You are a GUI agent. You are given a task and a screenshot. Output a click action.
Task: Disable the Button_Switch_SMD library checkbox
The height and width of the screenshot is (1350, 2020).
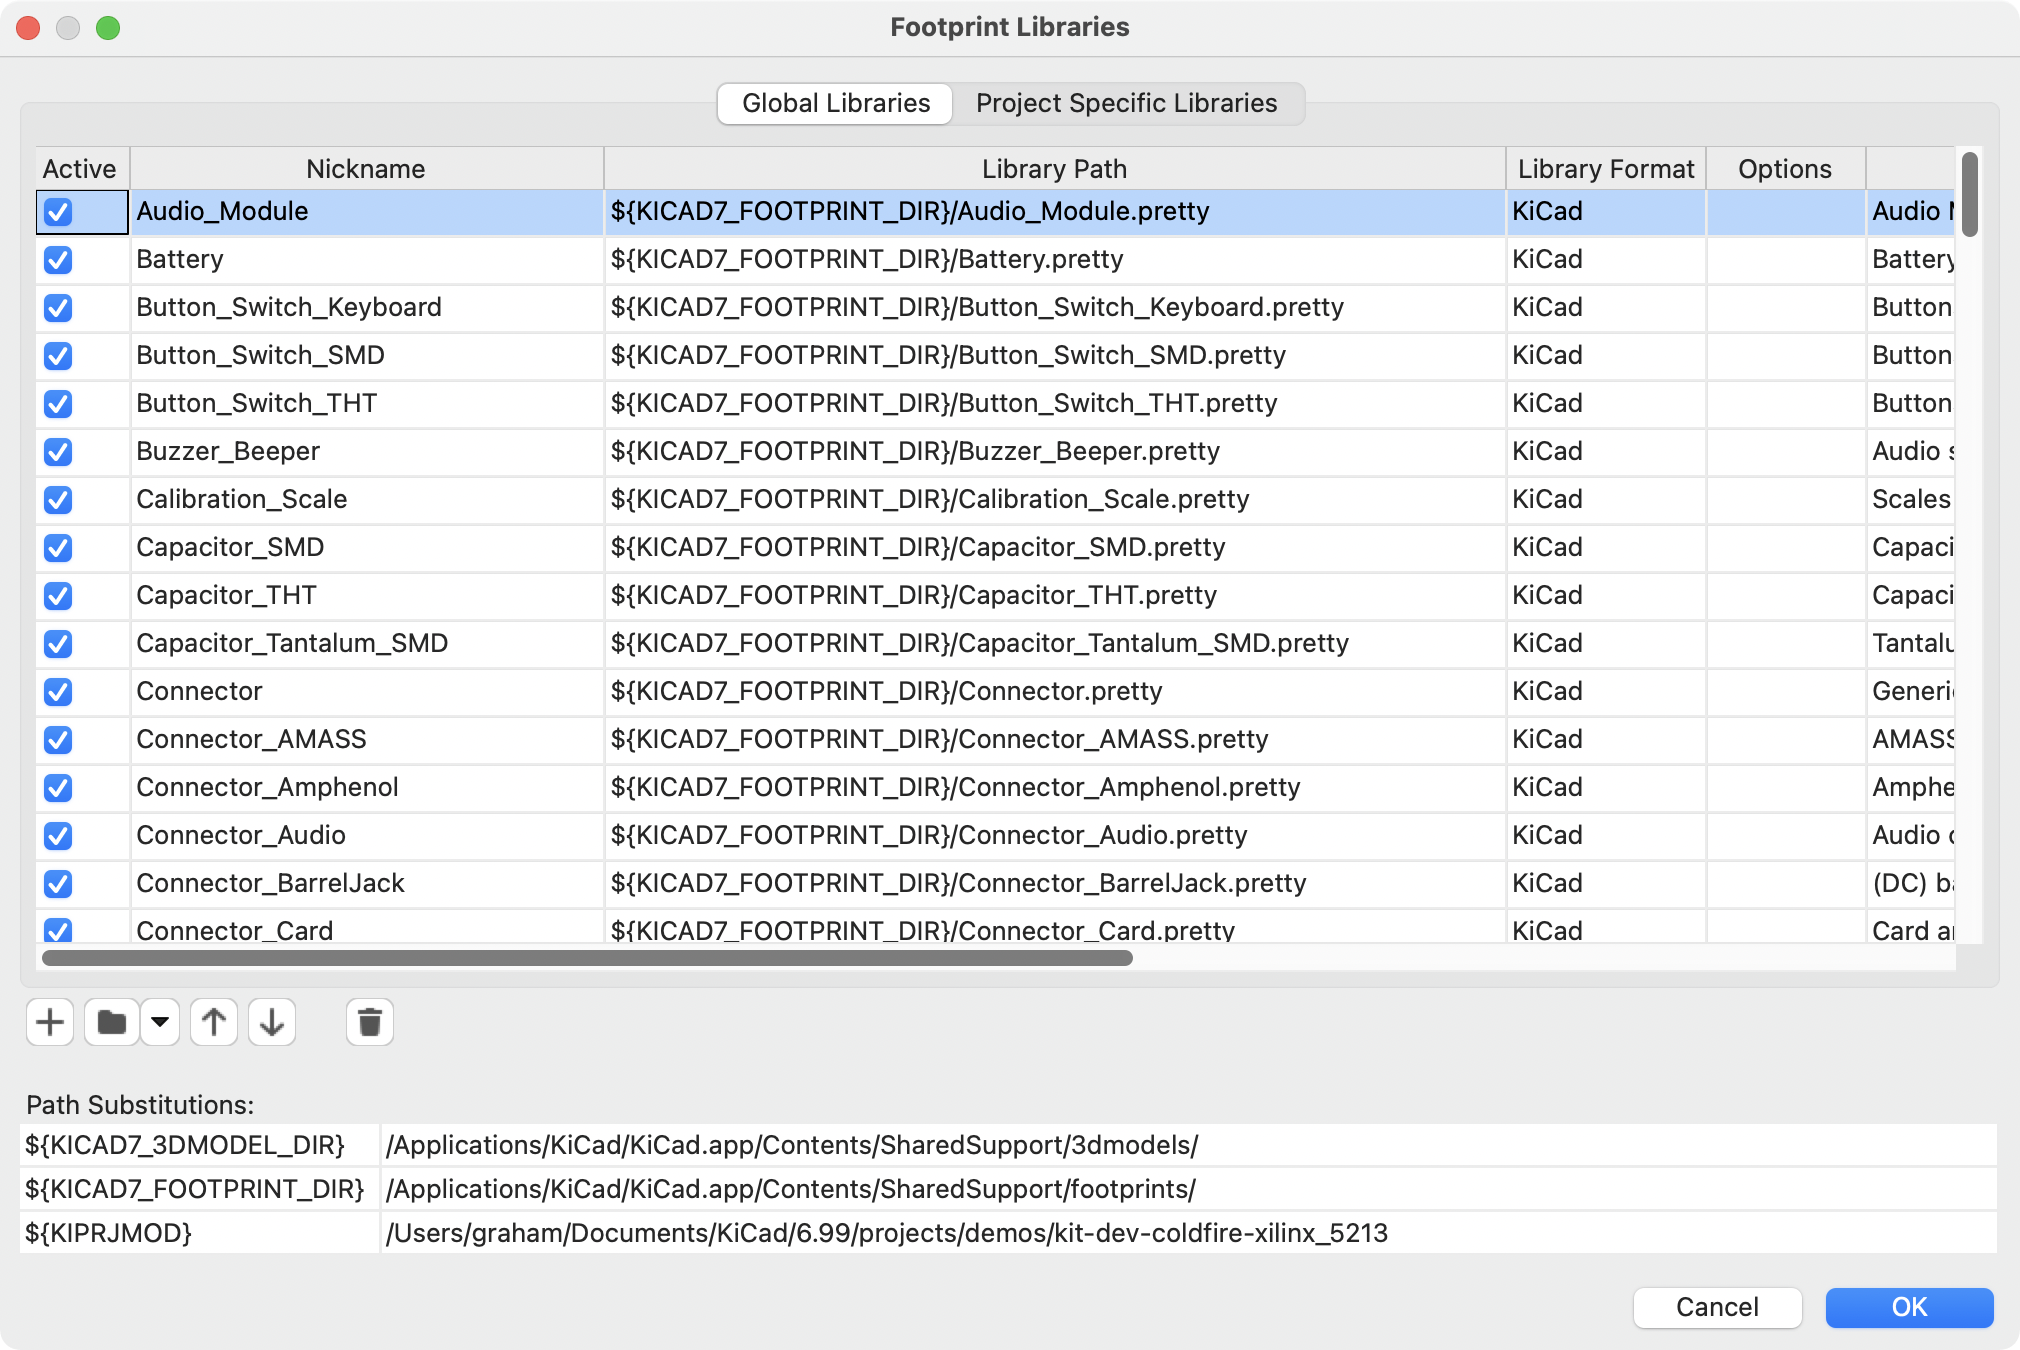click(x=58, y=356)
